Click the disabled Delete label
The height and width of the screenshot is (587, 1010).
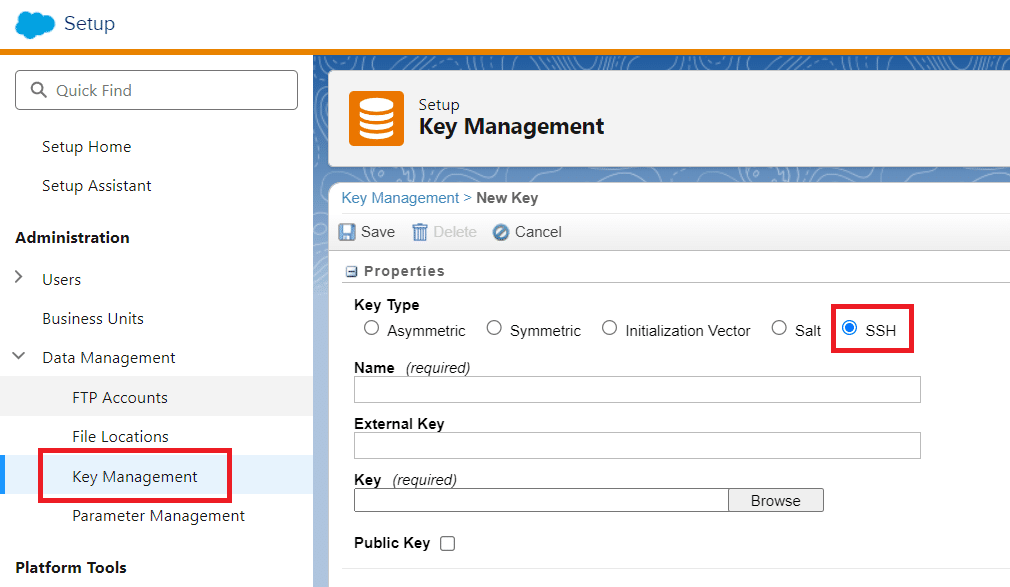click(x=455, y=232)
